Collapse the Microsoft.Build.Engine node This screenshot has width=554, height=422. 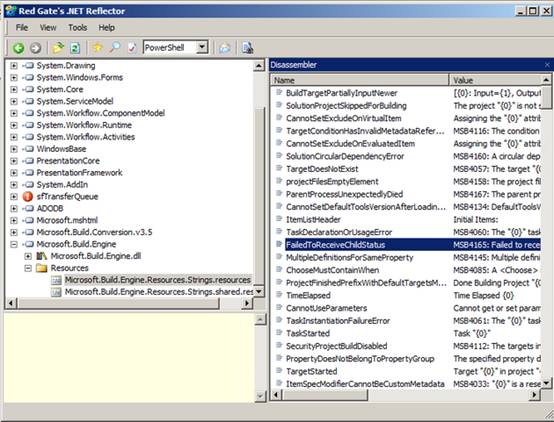(14, 244)
